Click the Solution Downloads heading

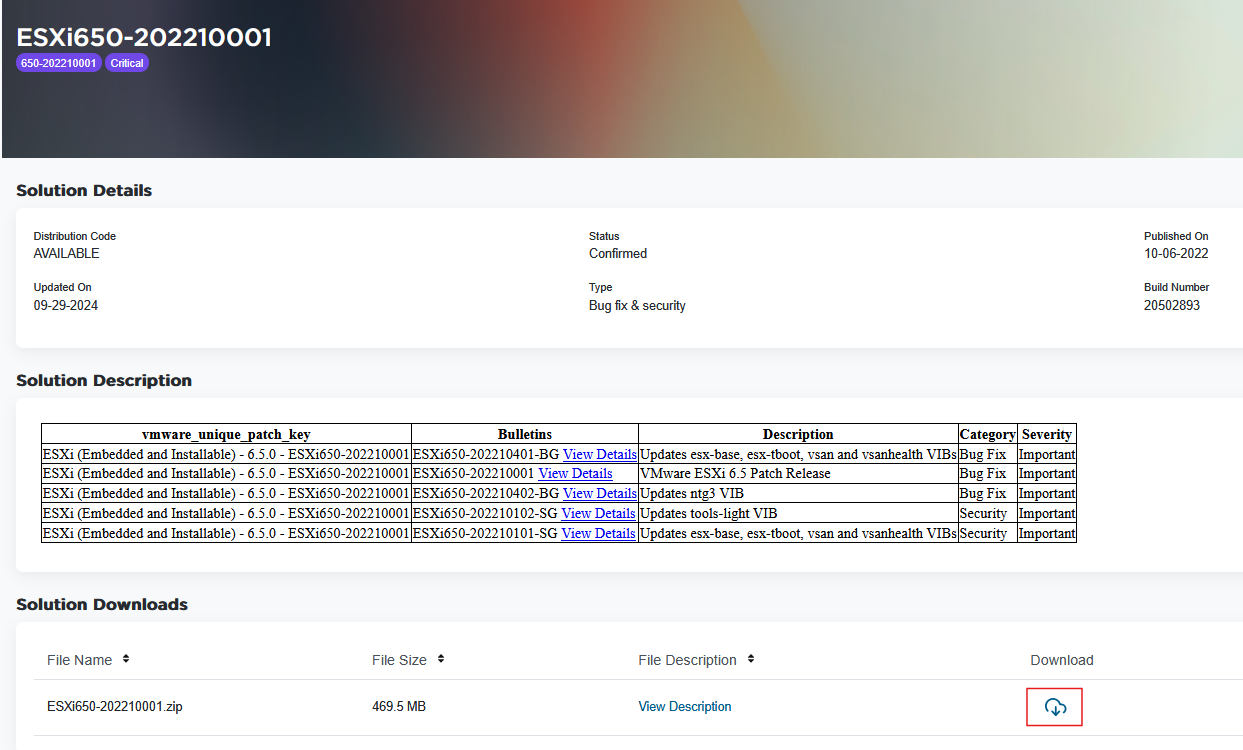tap(102, 604)
